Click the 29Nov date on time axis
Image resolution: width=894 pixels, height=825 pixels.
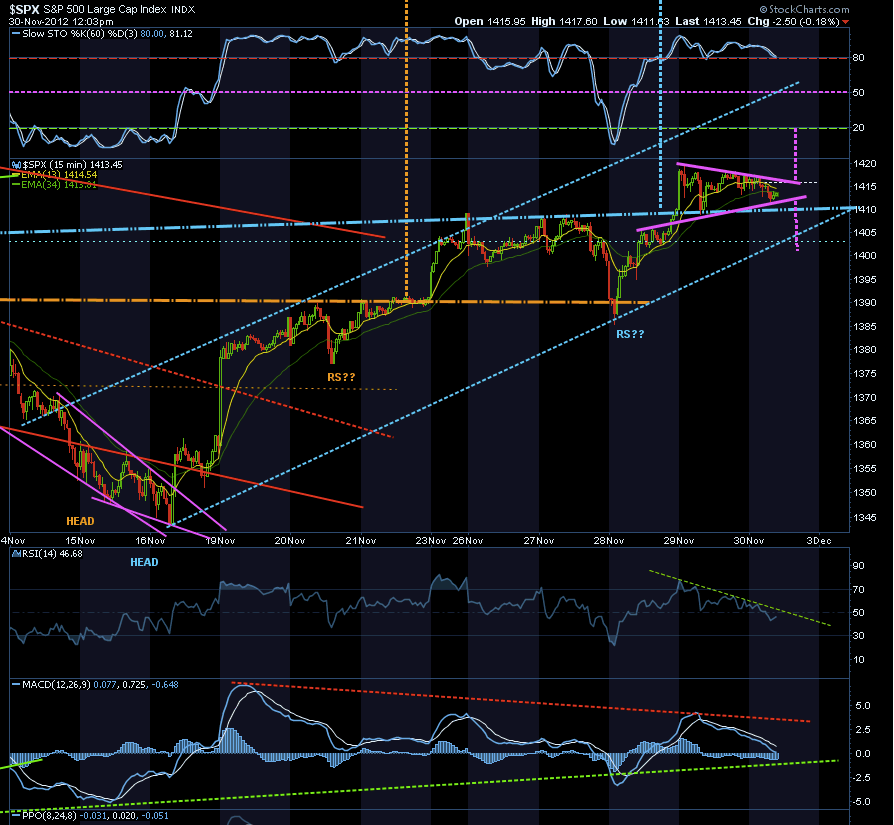click(678, 540)
